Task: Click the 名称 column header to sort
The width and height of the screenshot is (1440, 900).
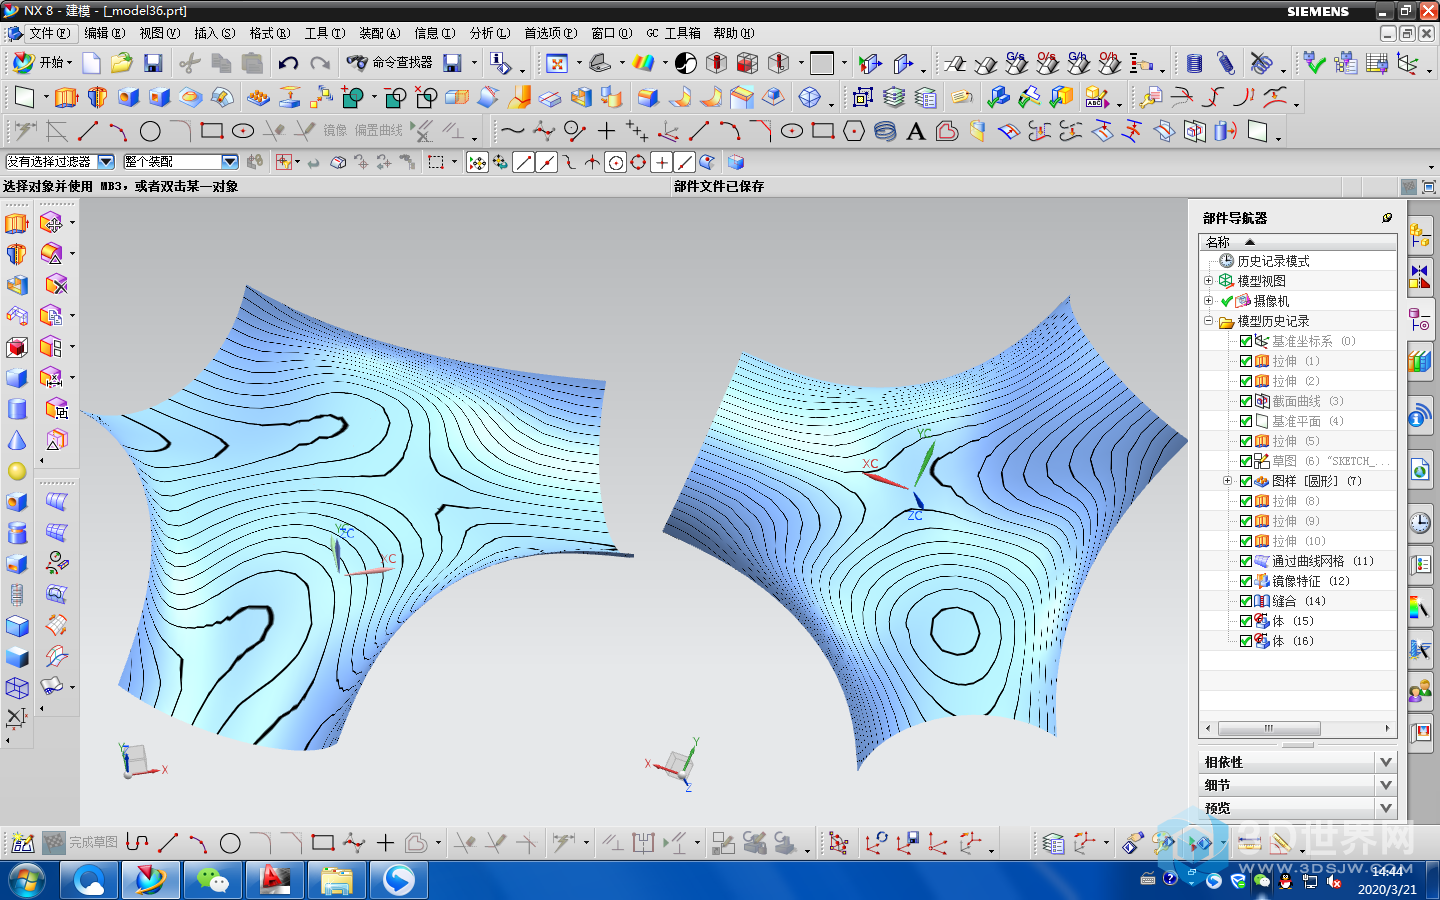Action: pos(1298,242)
